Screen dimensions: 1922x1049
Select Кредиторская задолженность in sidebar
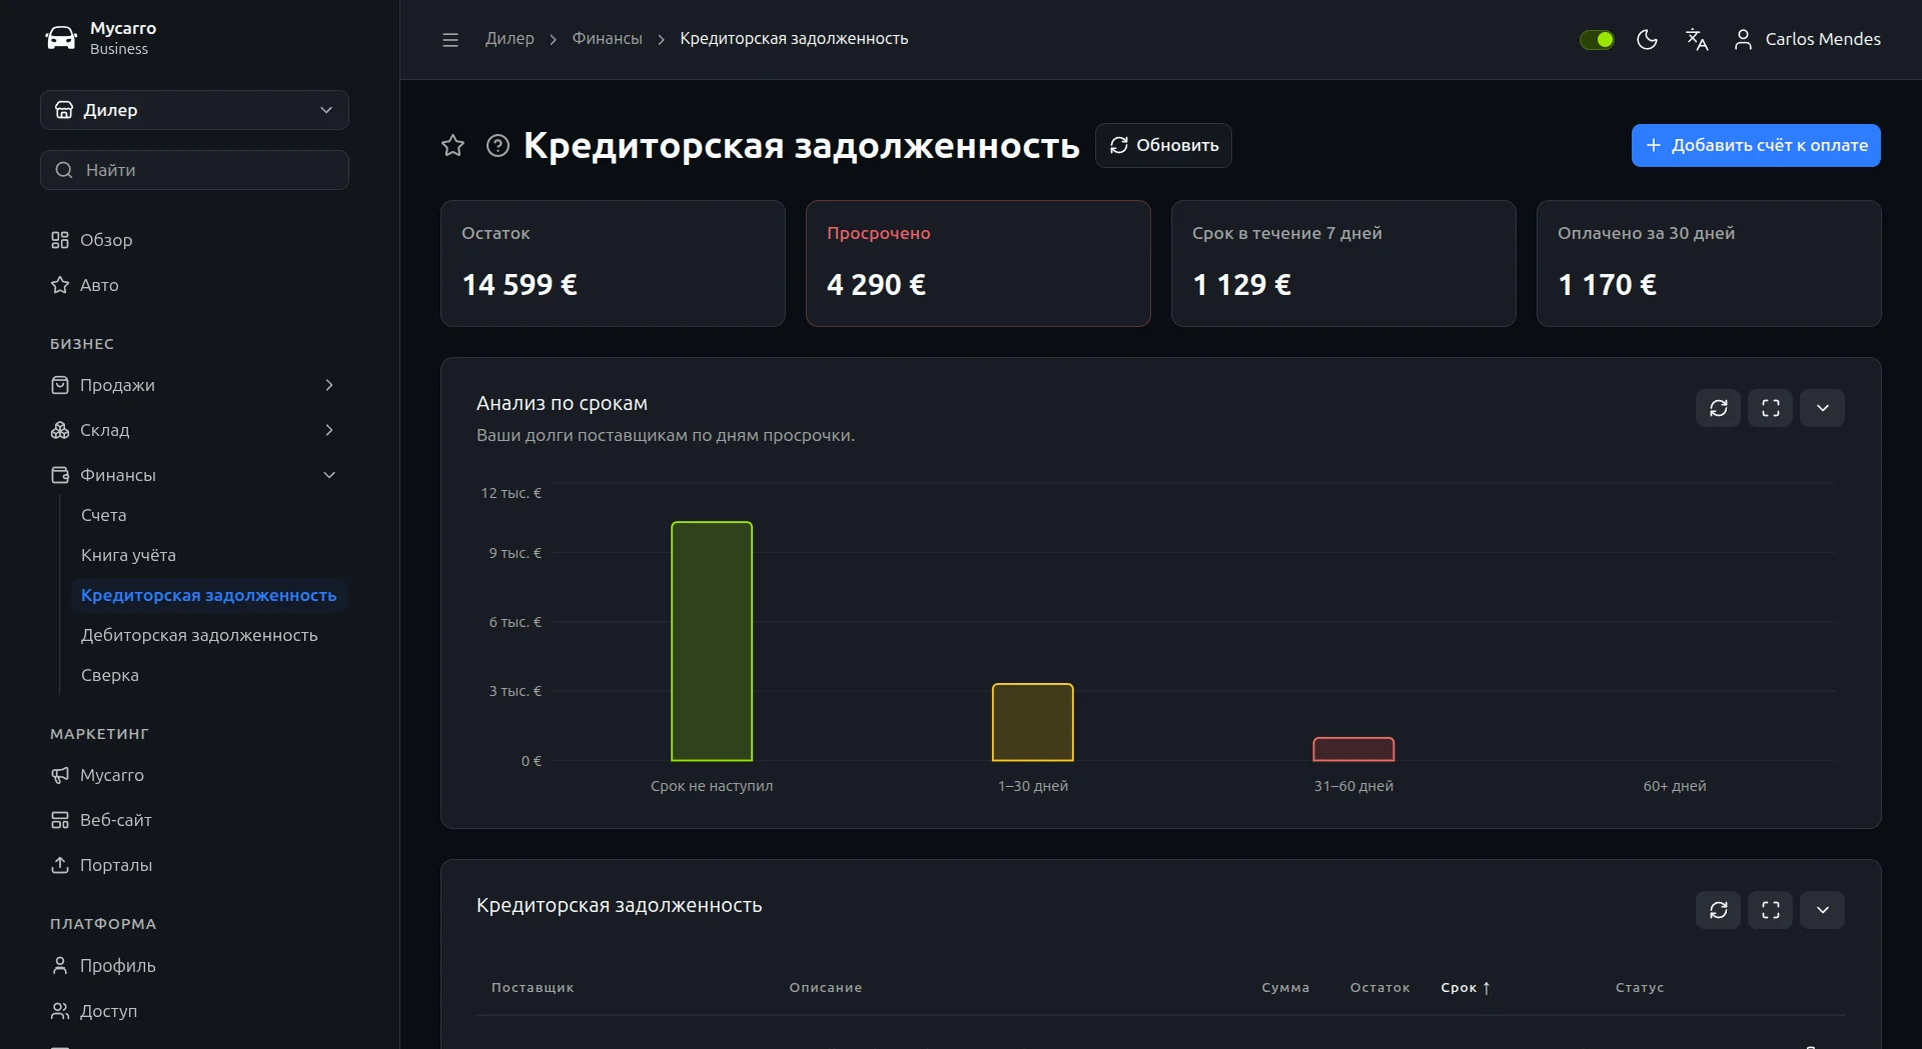[x=209, y=595]
